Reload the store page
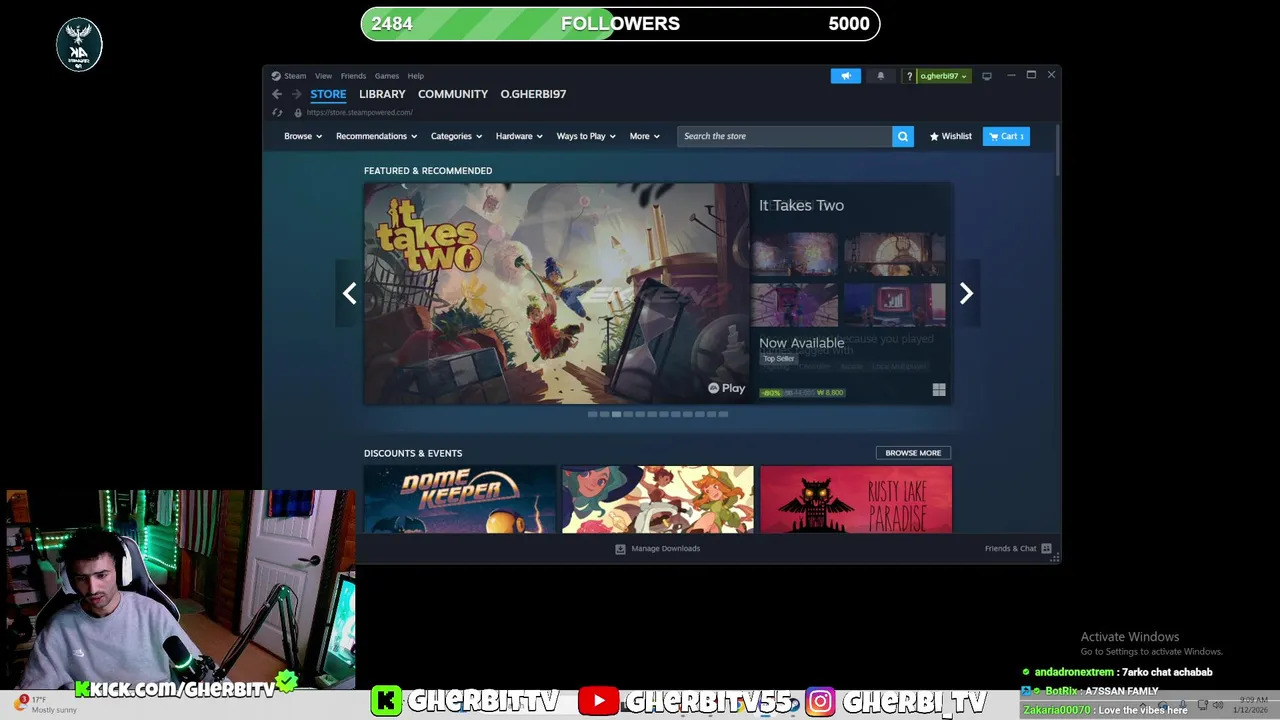Screen dimensions: 1280x720 277,113
